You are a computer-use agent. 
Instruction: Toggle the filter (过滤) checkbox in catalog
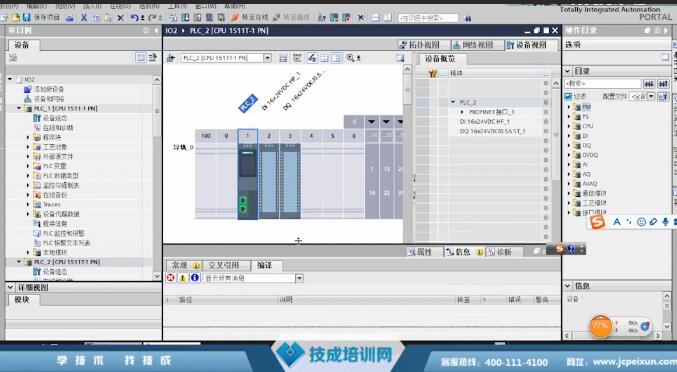(568, 96)
